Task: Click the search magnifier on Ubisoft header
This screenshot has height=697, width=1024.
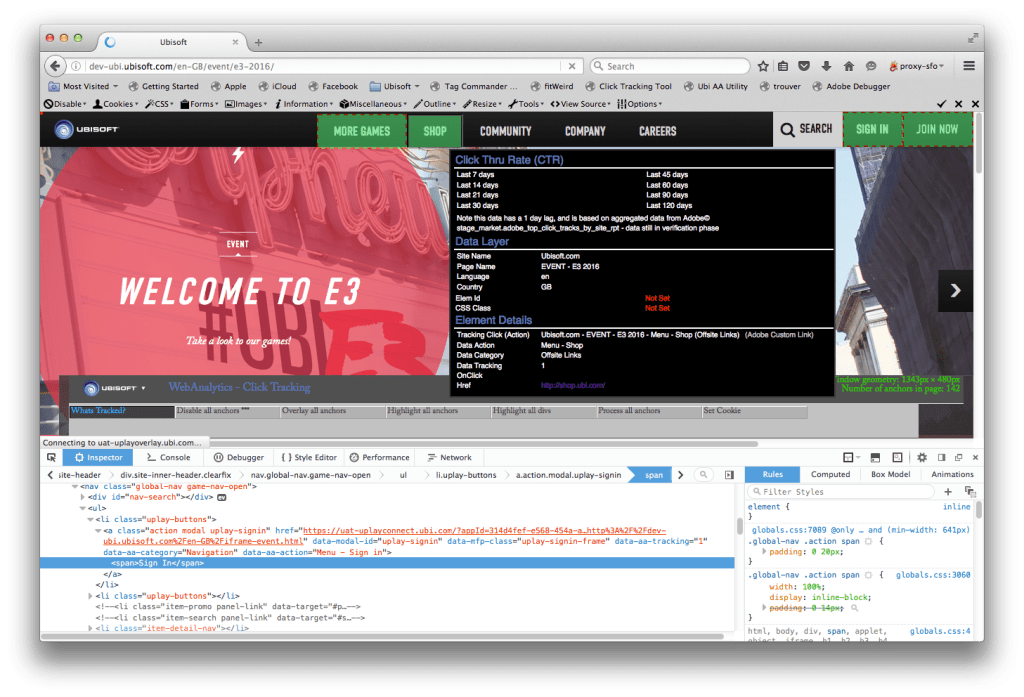Action: [x=788, y=129]
